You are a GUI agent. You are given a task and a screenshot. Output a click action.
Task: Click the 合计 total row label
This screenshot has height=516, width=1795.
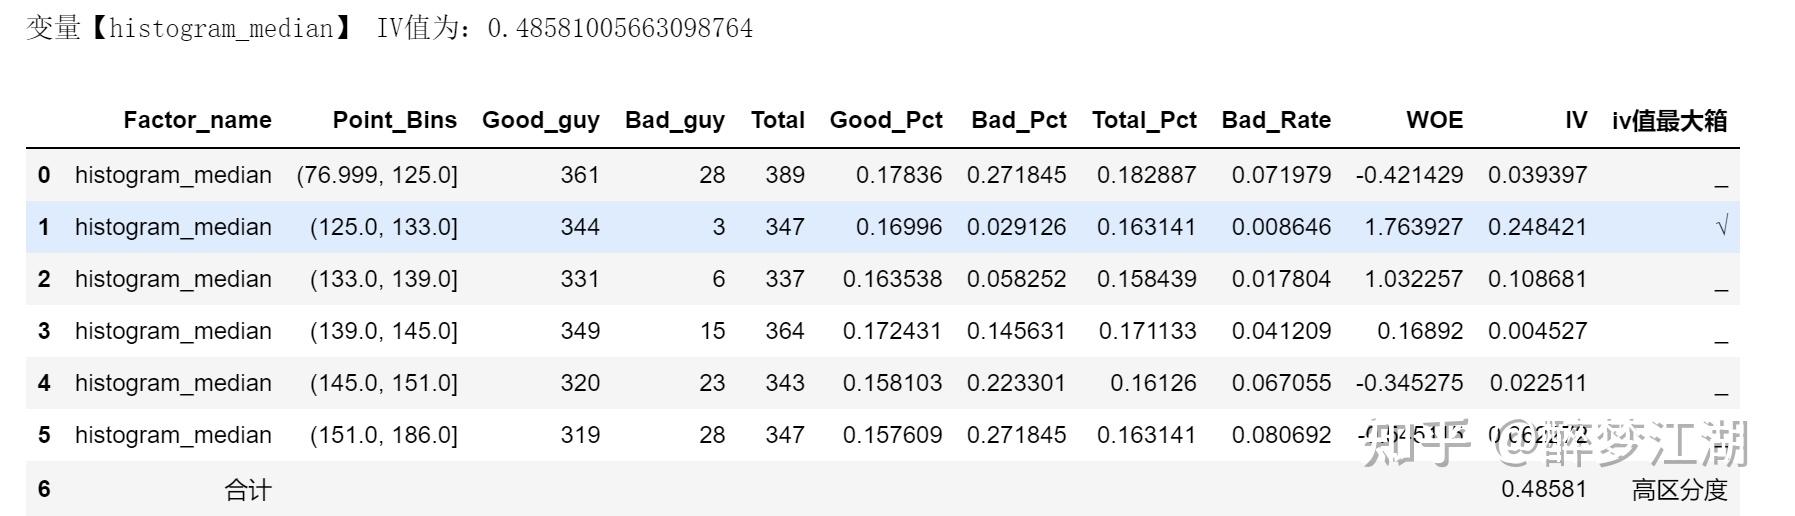pos(247,490)
